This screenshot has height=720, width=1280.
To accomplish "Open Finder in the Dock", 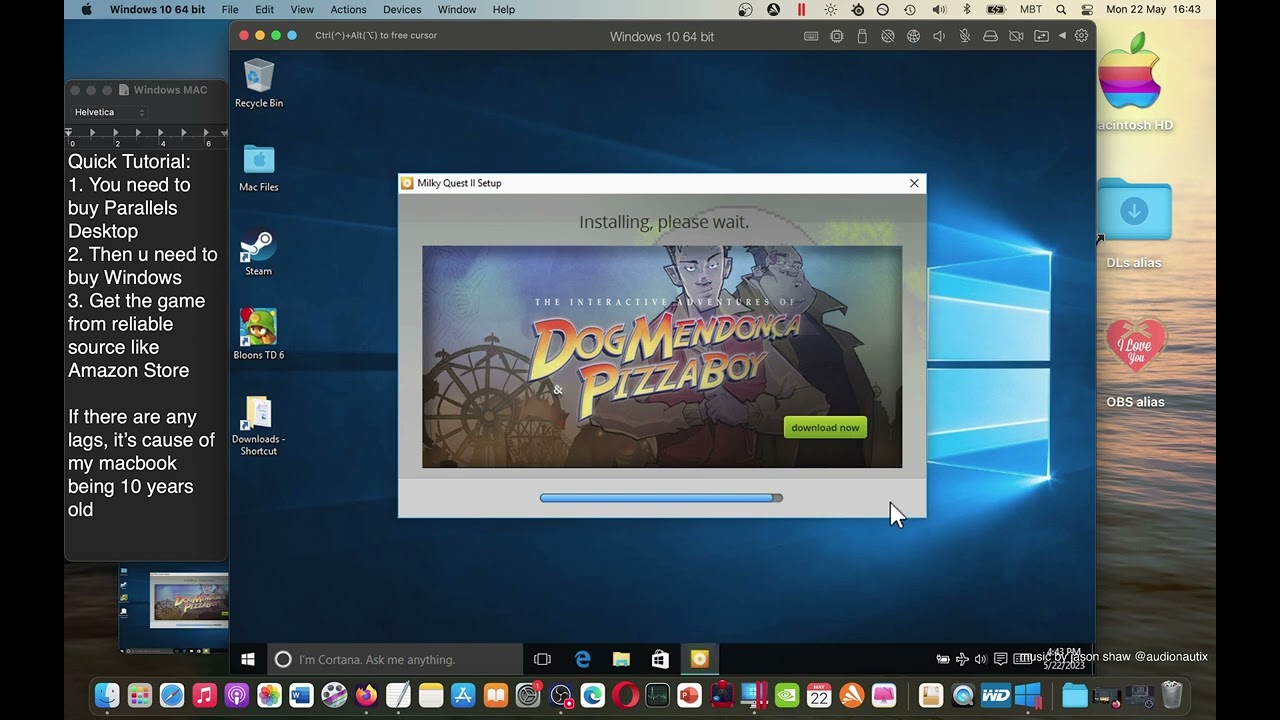I will (107, 695).
